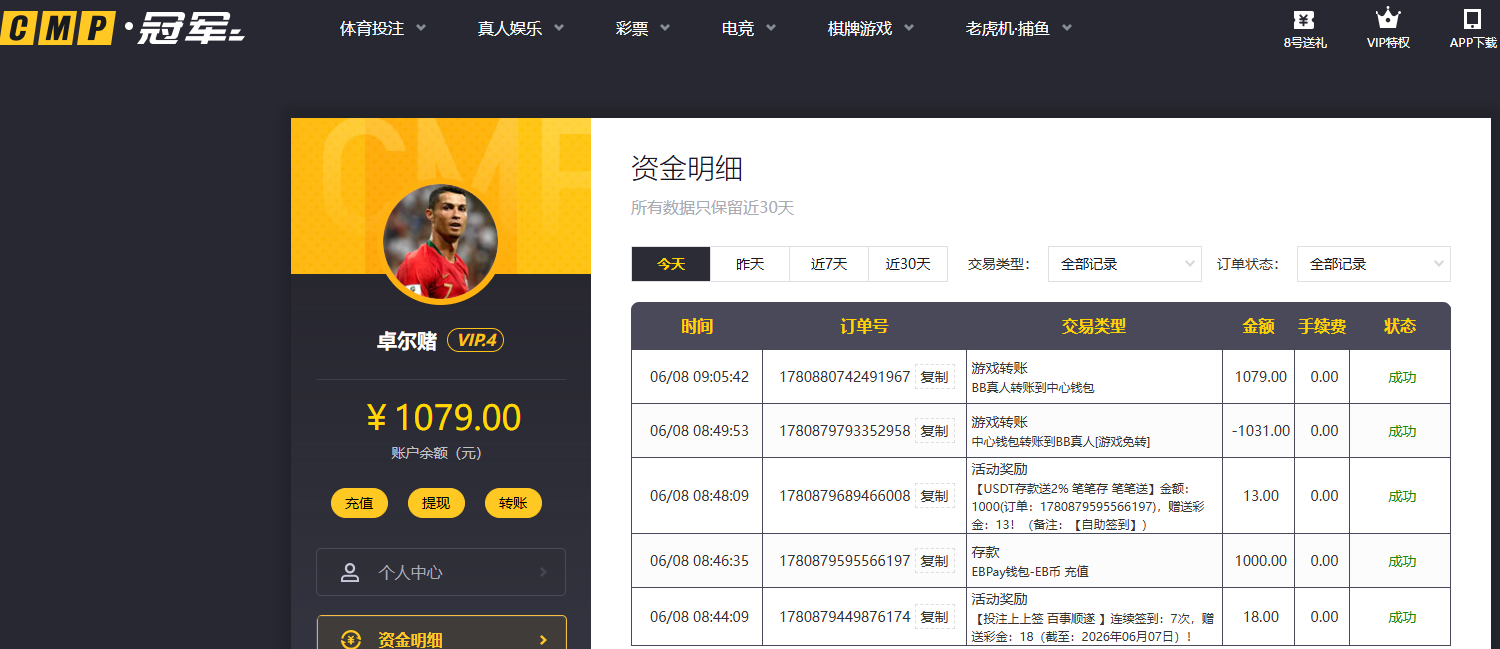The image size is (1500, 649).
Task: Click the 金额 column header
Action: pyautogui.click(x=1258, y=326)
